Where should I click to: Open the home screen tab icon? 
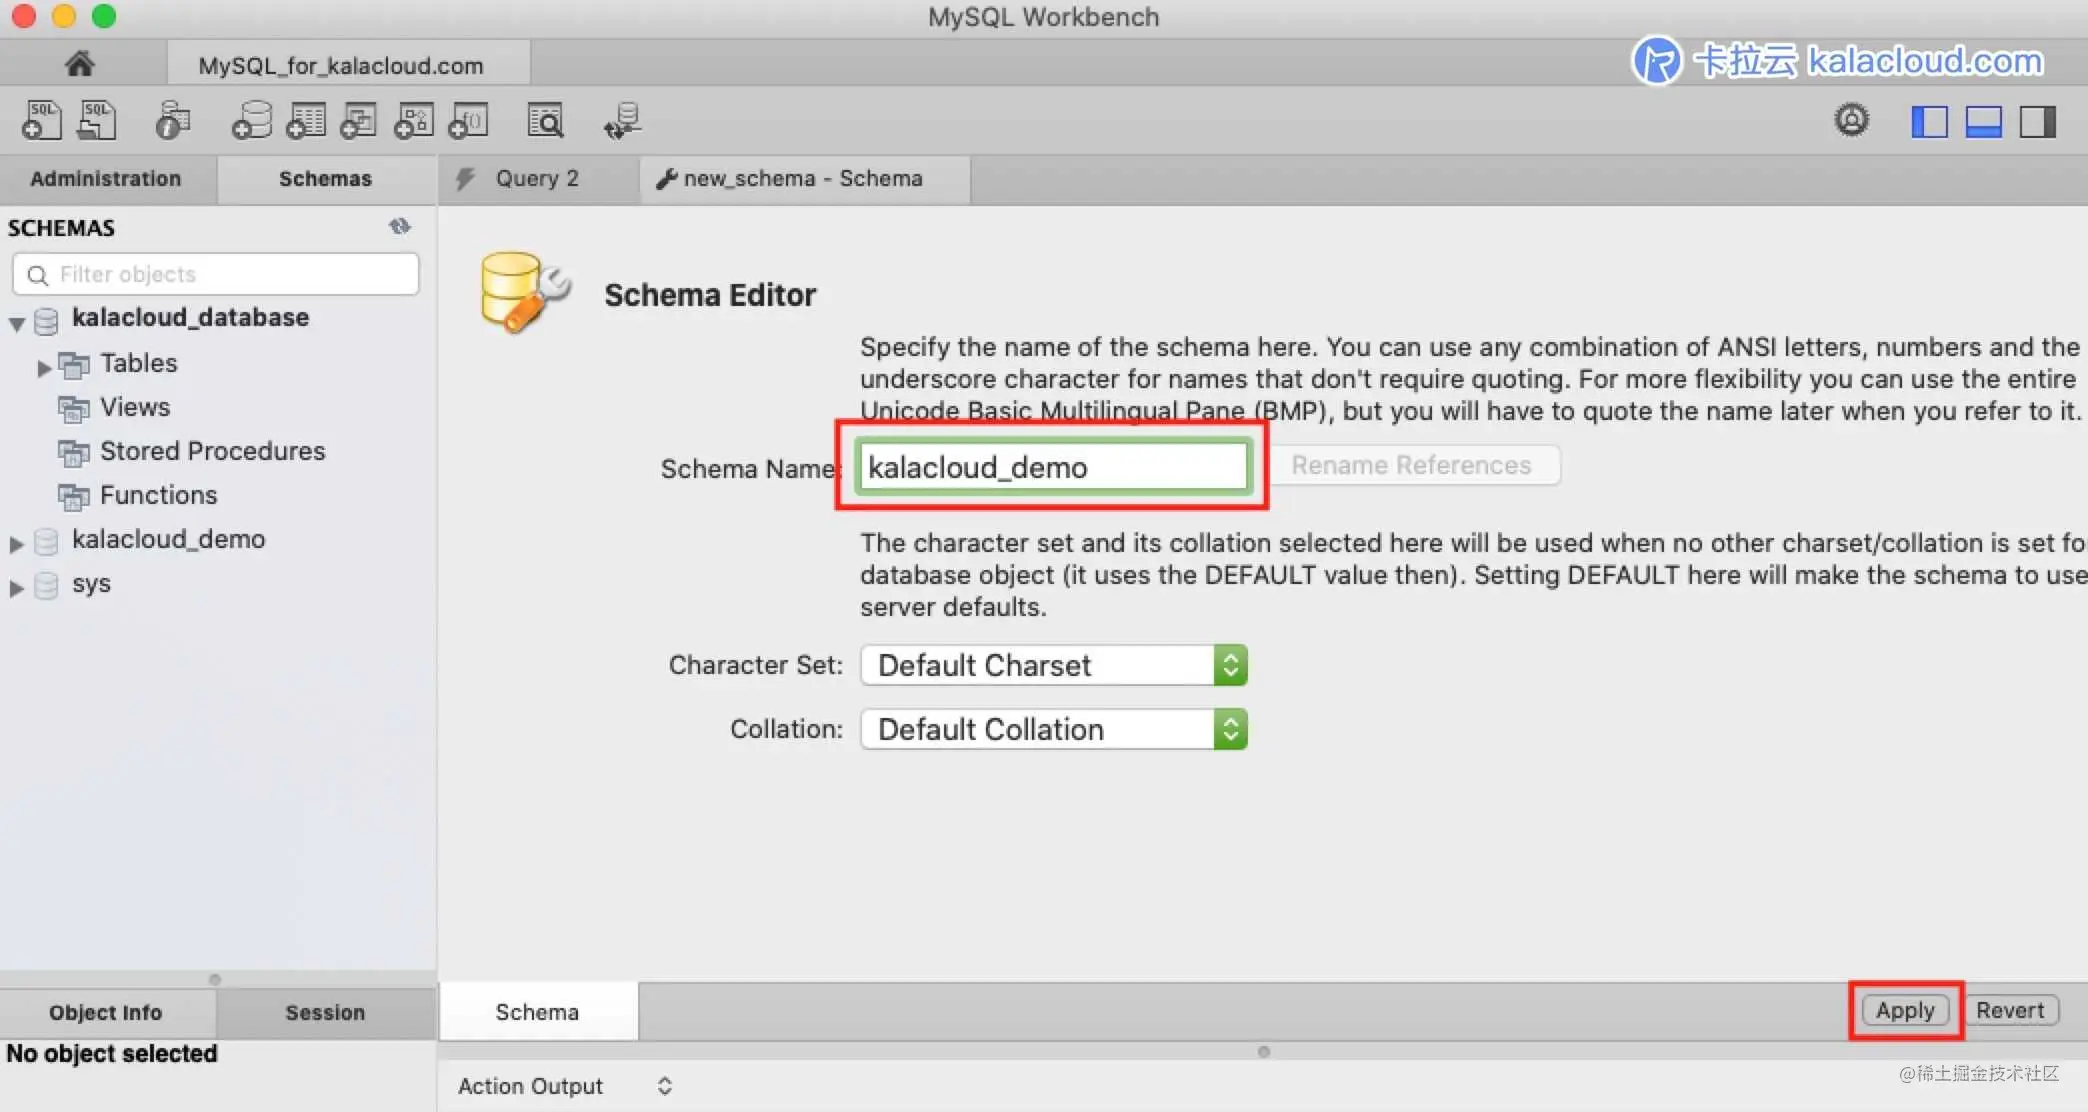coord(79,64)
